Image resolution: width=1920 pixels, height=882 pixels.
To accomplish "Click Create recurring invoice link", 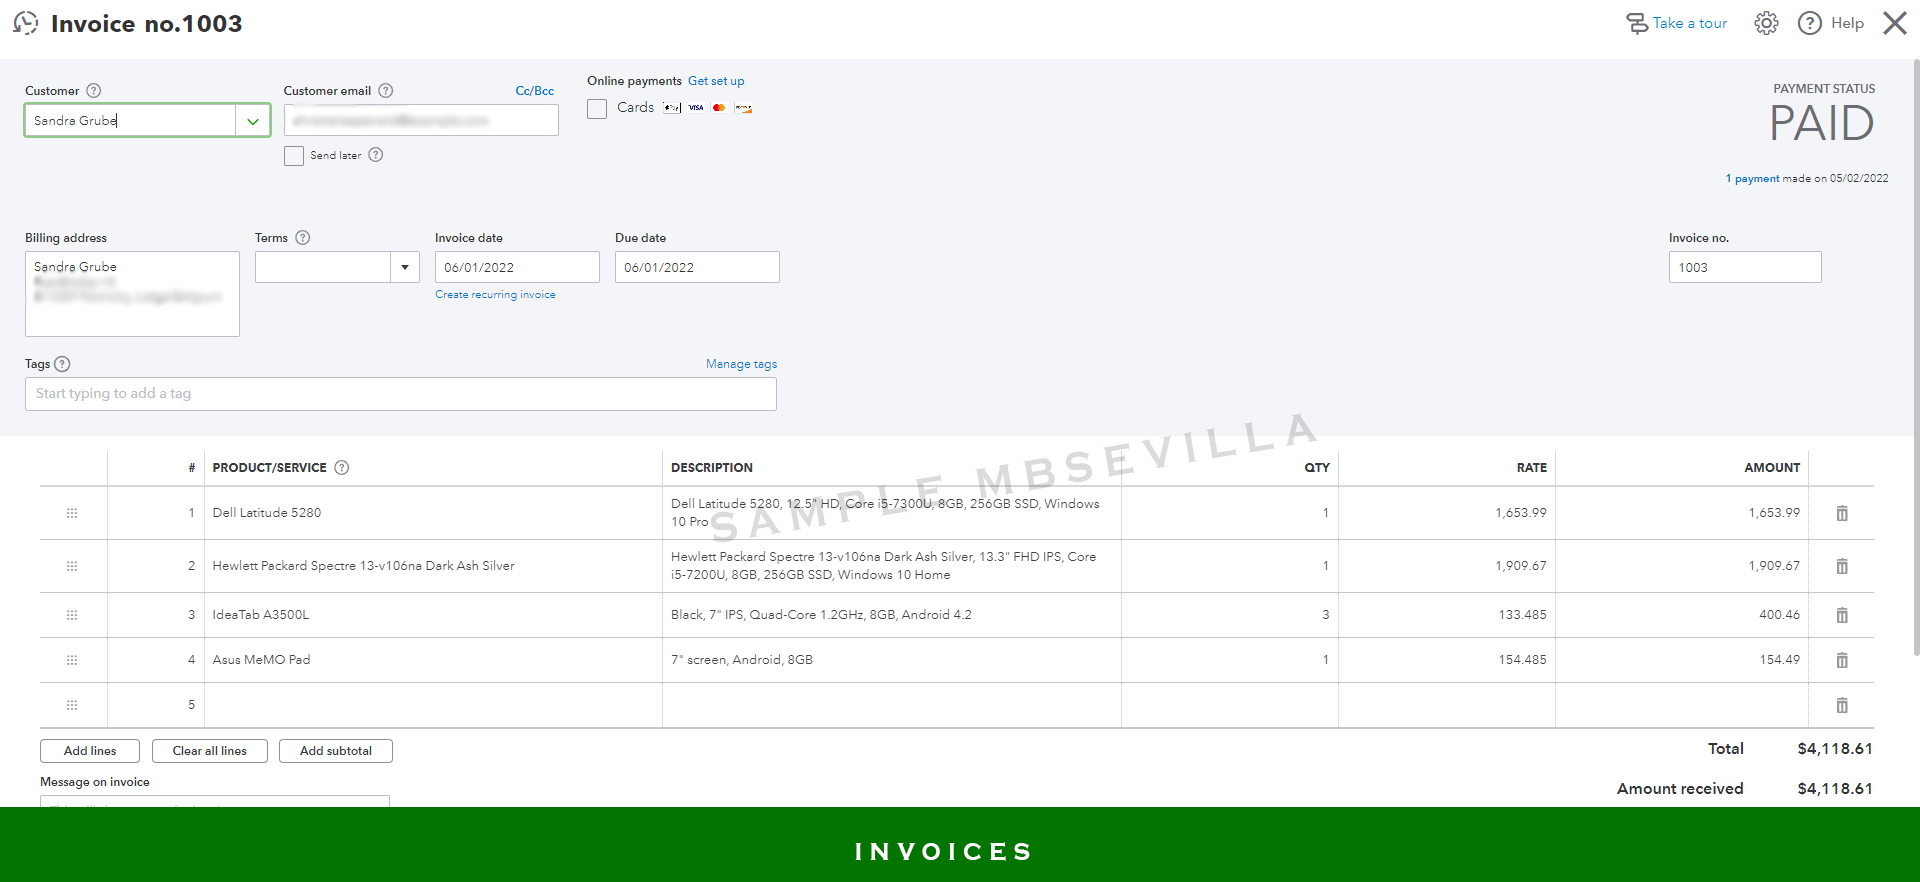I will [495, 295].
